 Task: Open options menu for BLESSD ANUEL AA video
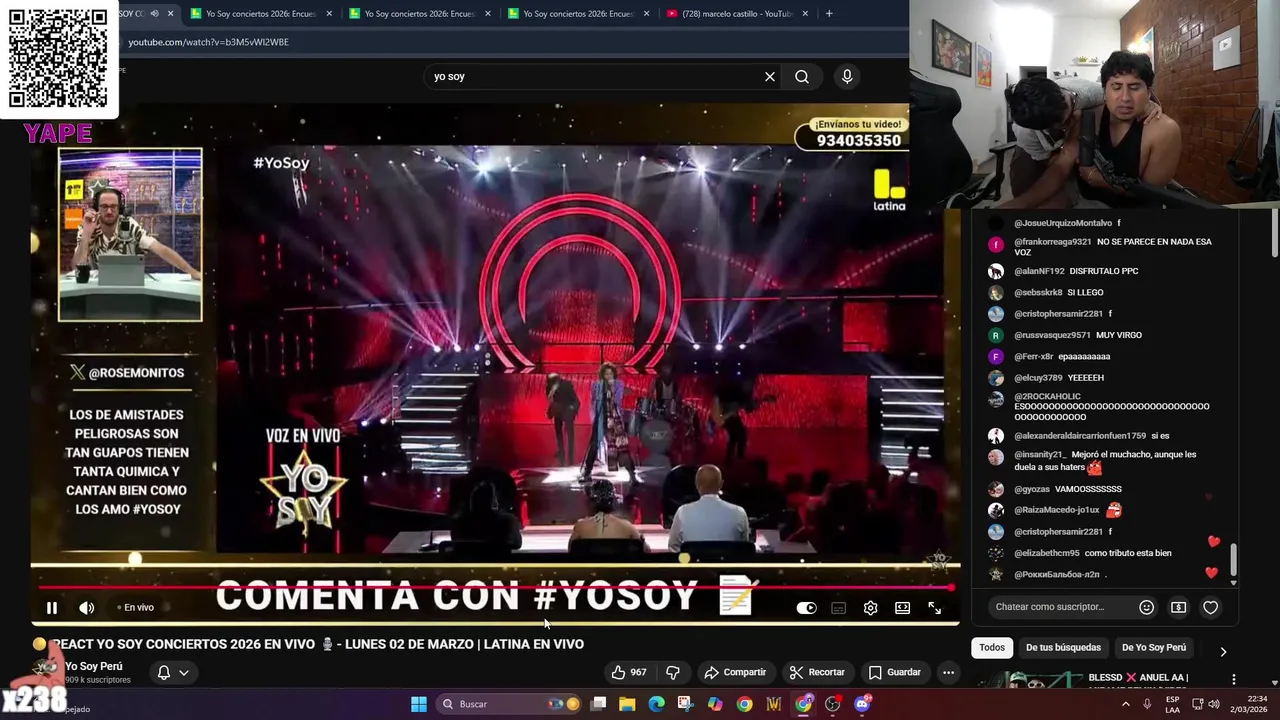point(1233,679)
